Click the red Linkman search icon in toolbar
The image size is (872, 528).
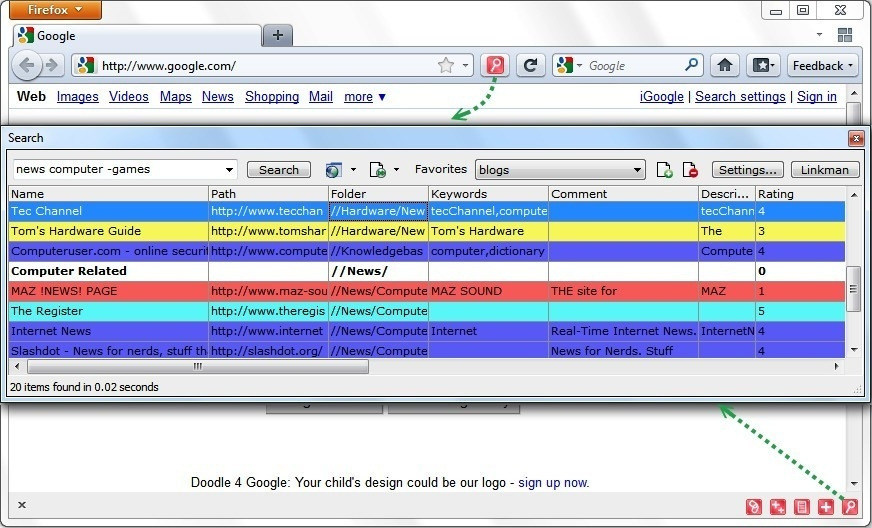pos(495,66)
